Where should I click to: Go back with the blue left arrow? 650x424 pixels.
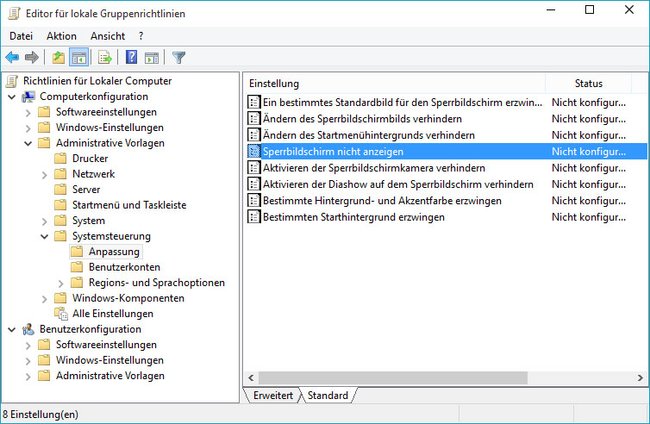coord(12,57)
